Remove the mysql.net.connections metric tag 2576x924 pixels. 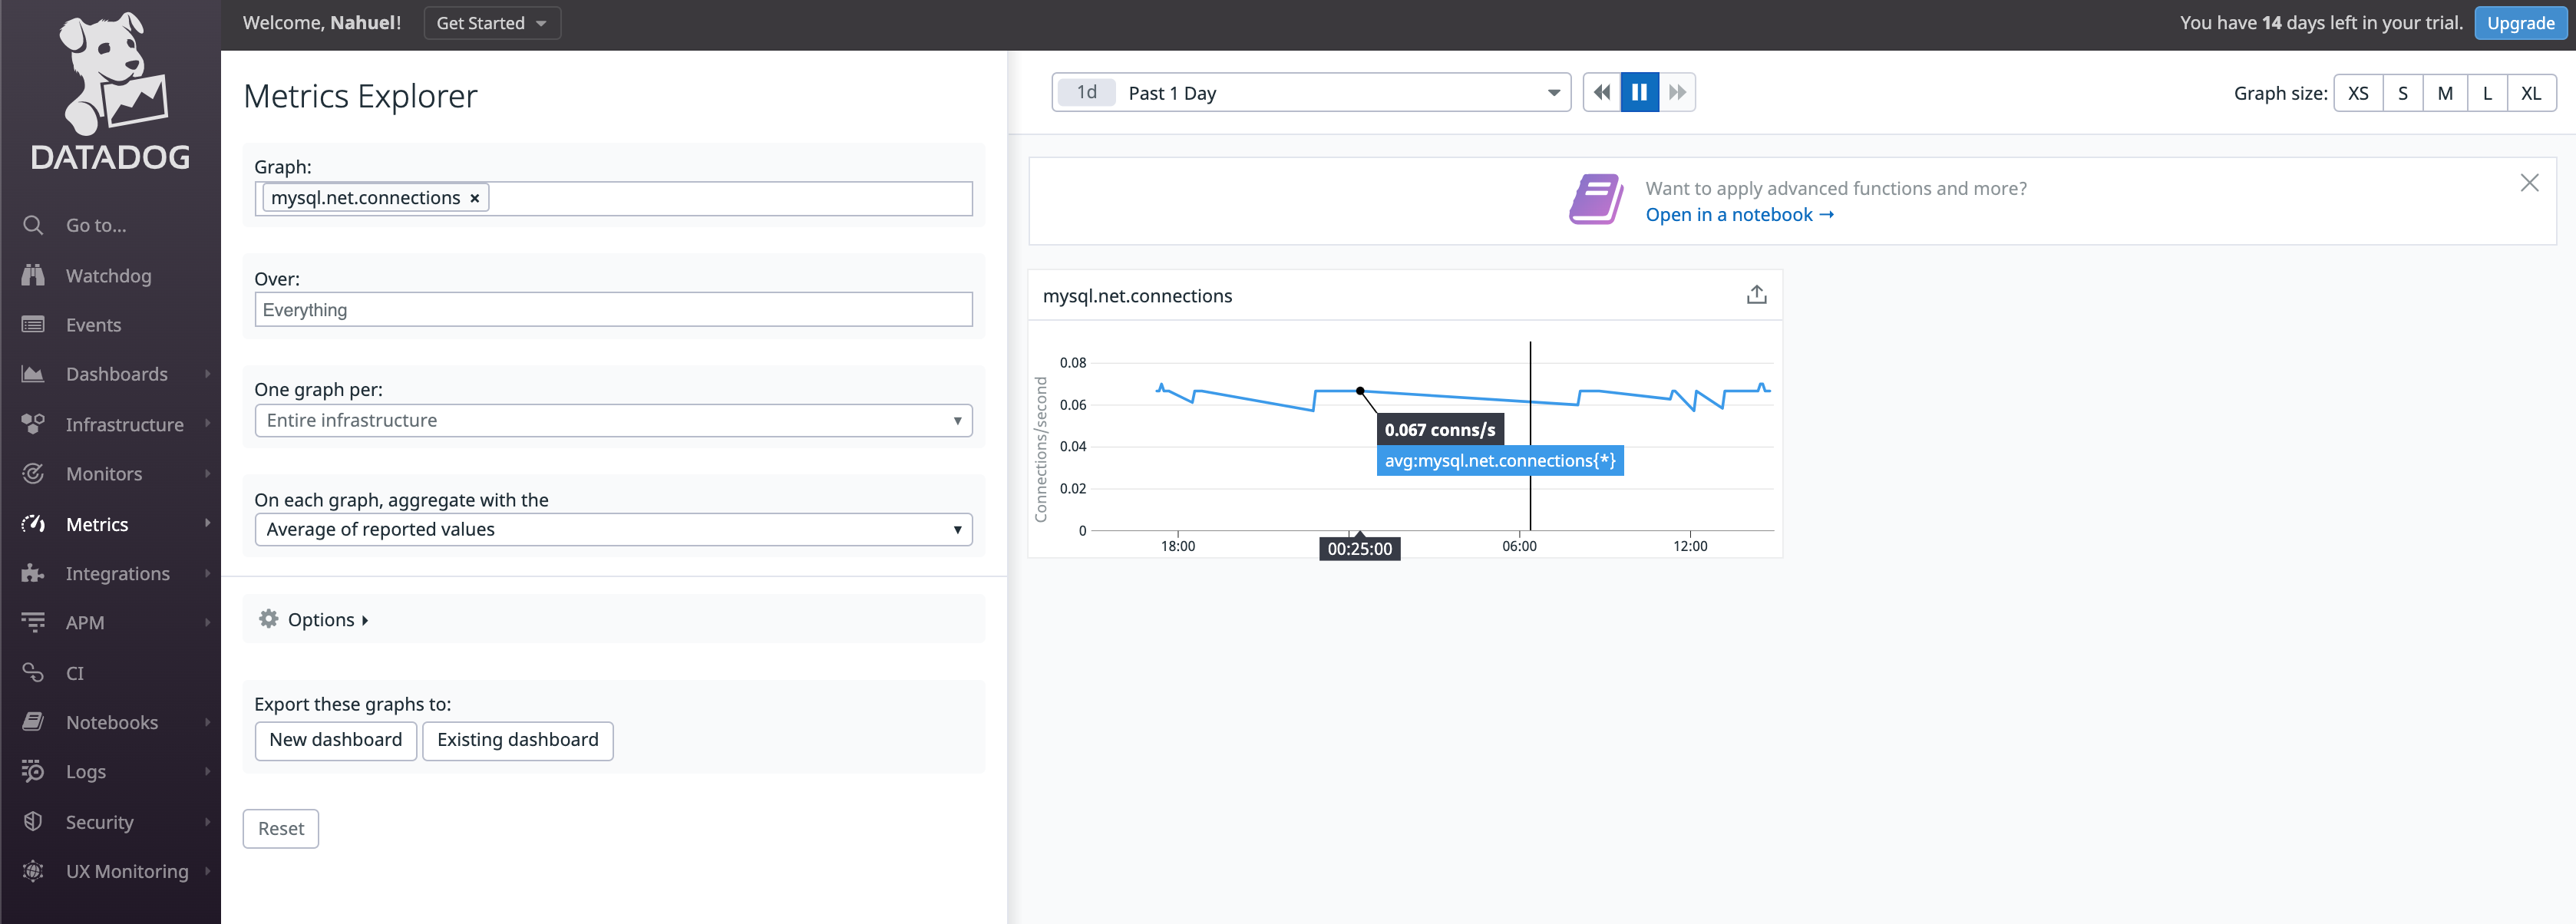474,198
